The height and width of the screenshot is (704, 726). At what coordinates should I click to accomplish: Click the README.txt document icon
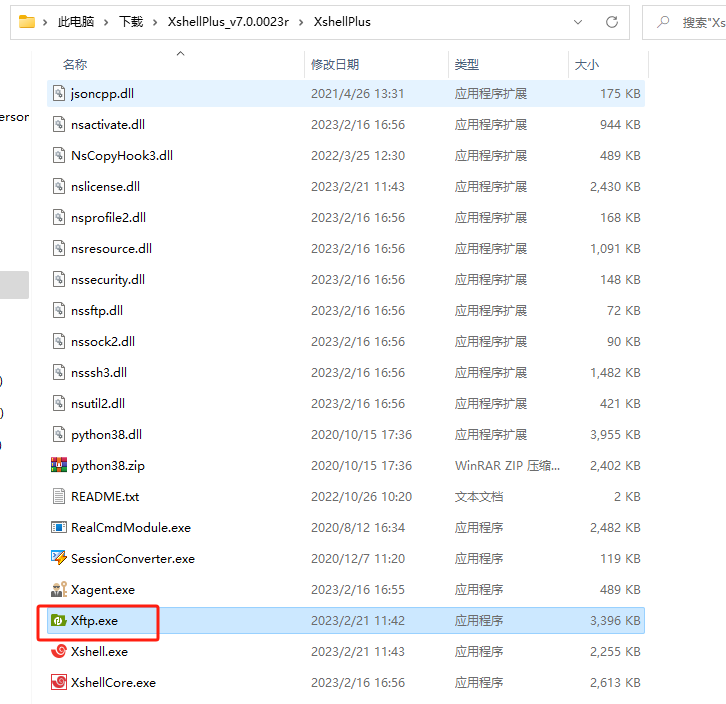[59, 496]
